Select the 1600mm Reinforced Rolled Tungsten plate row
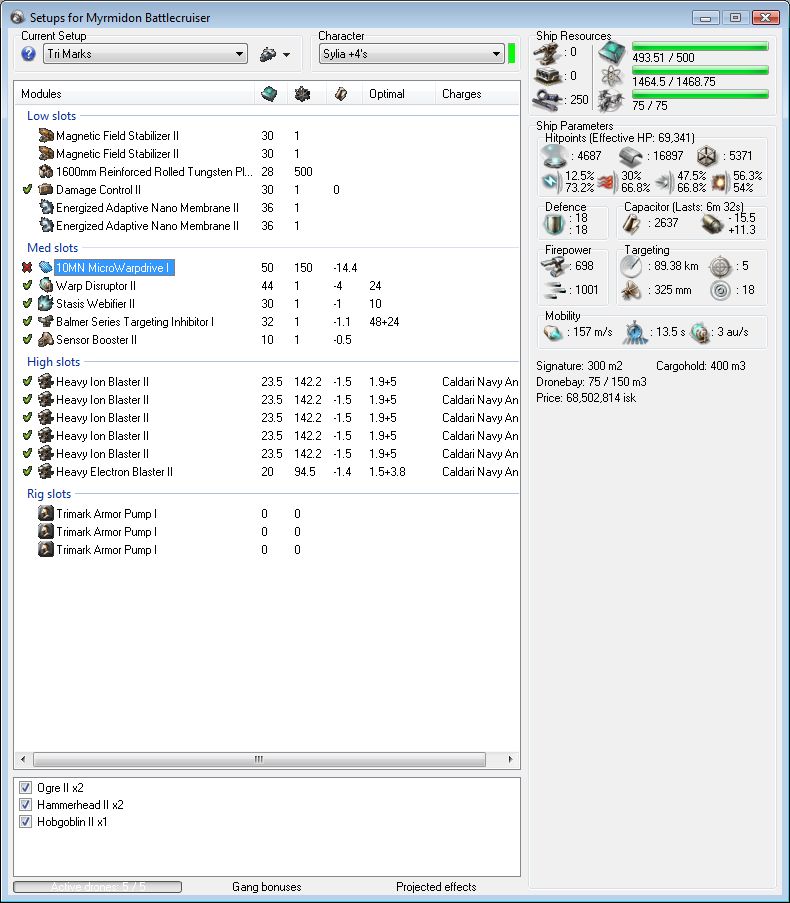Viewport: 790px width, 903px height. (x=267, y=172)
